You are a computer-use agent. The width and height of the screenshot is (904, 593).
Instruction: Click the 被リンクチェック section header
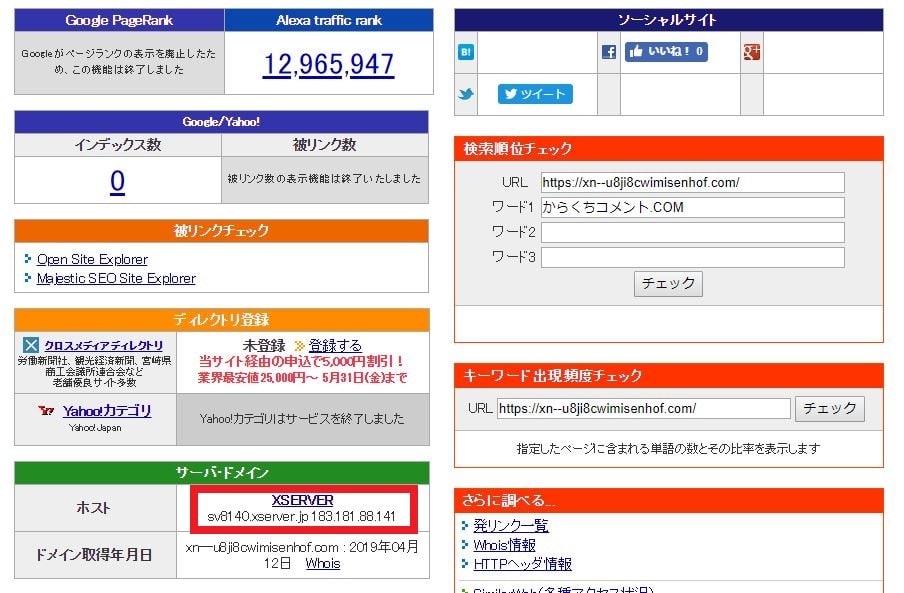(221, 231)
